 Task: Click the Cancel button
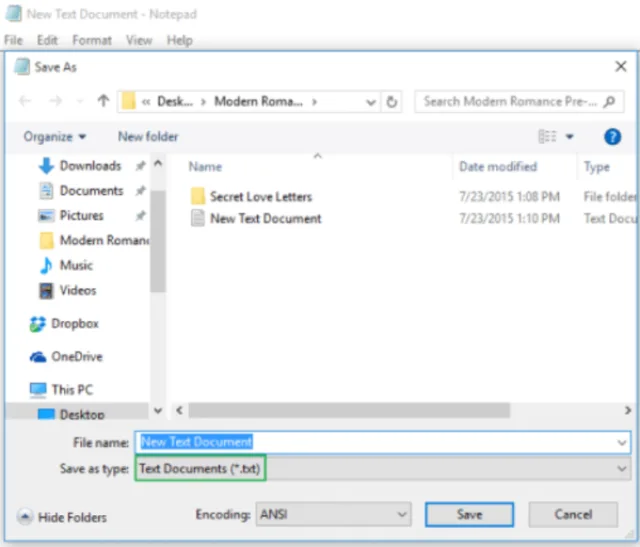(573, 514)
